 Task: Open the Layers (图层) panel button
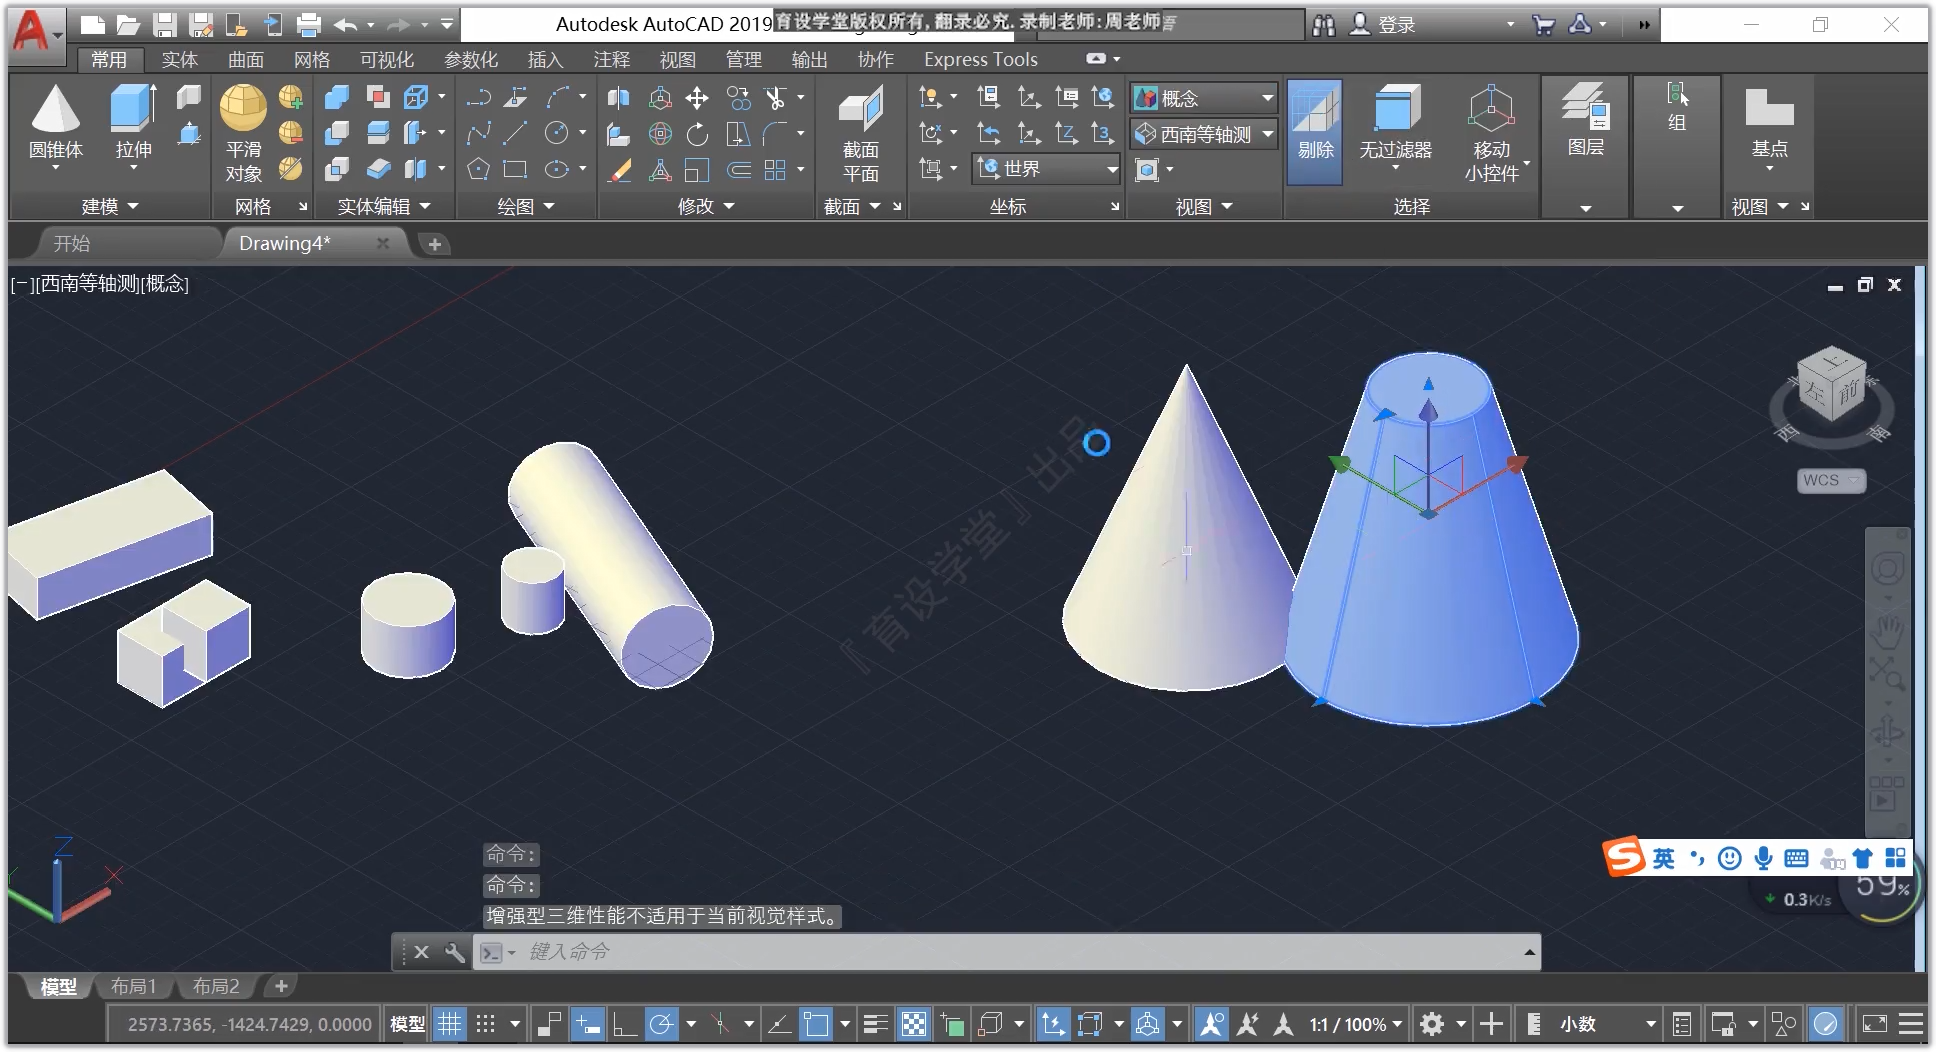click(1586, 122)
